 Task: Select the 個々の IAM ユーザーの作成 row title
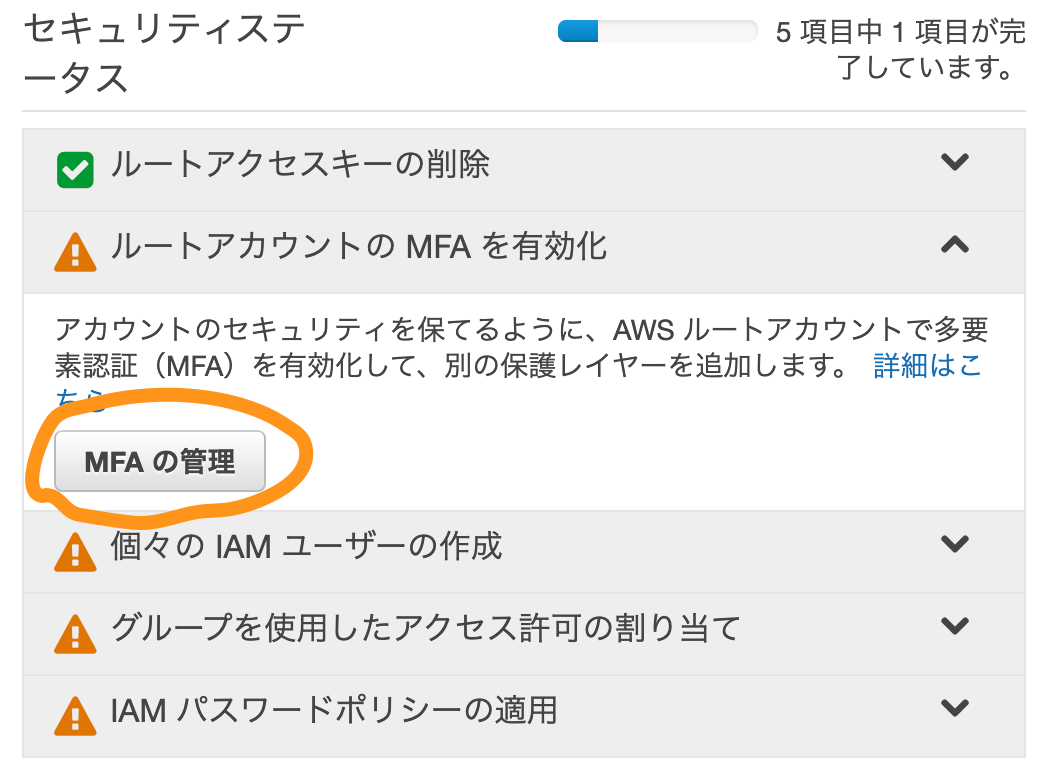pyautogui.click(x=306, y=546)
